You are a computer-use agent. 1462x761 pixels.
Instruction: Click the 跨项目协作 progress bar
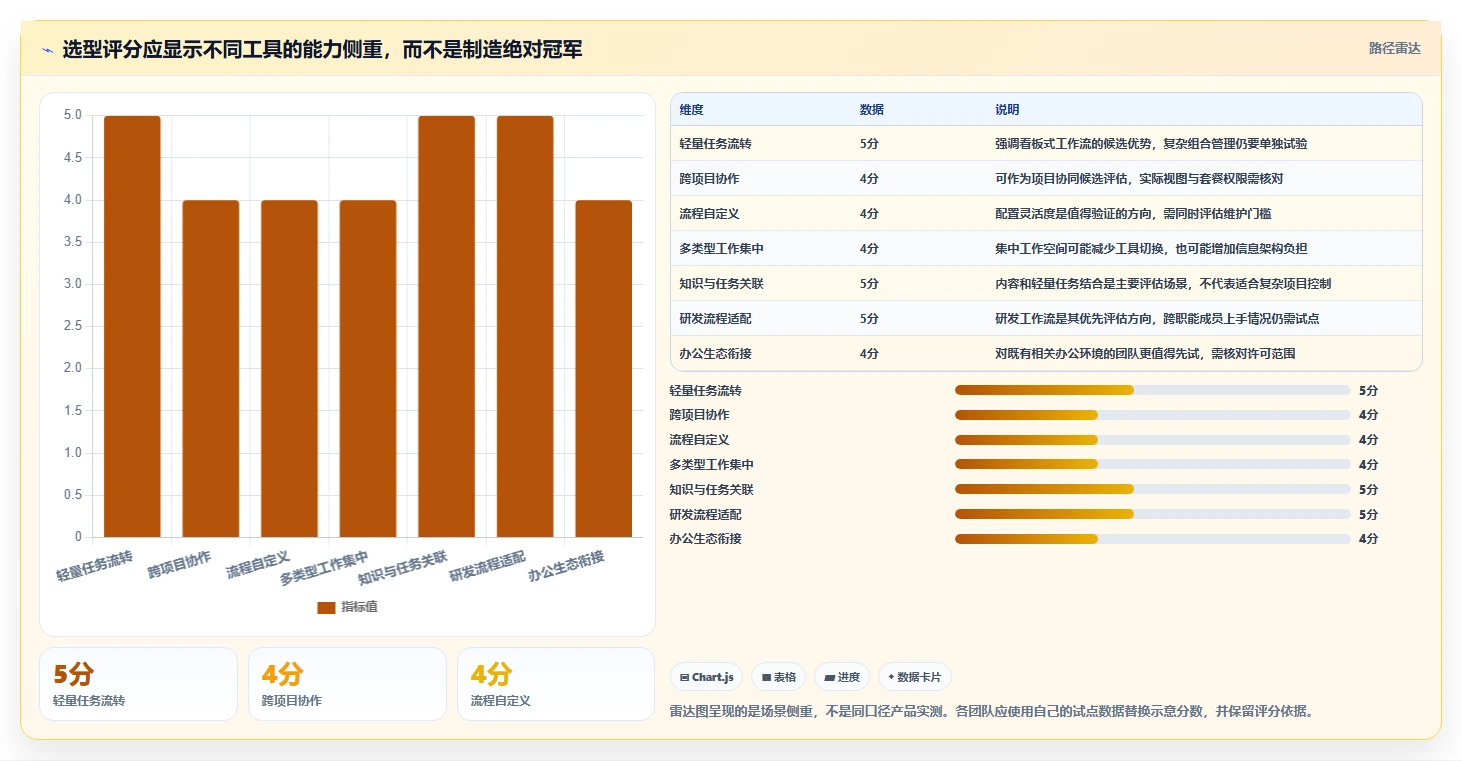click(1153, 415)
